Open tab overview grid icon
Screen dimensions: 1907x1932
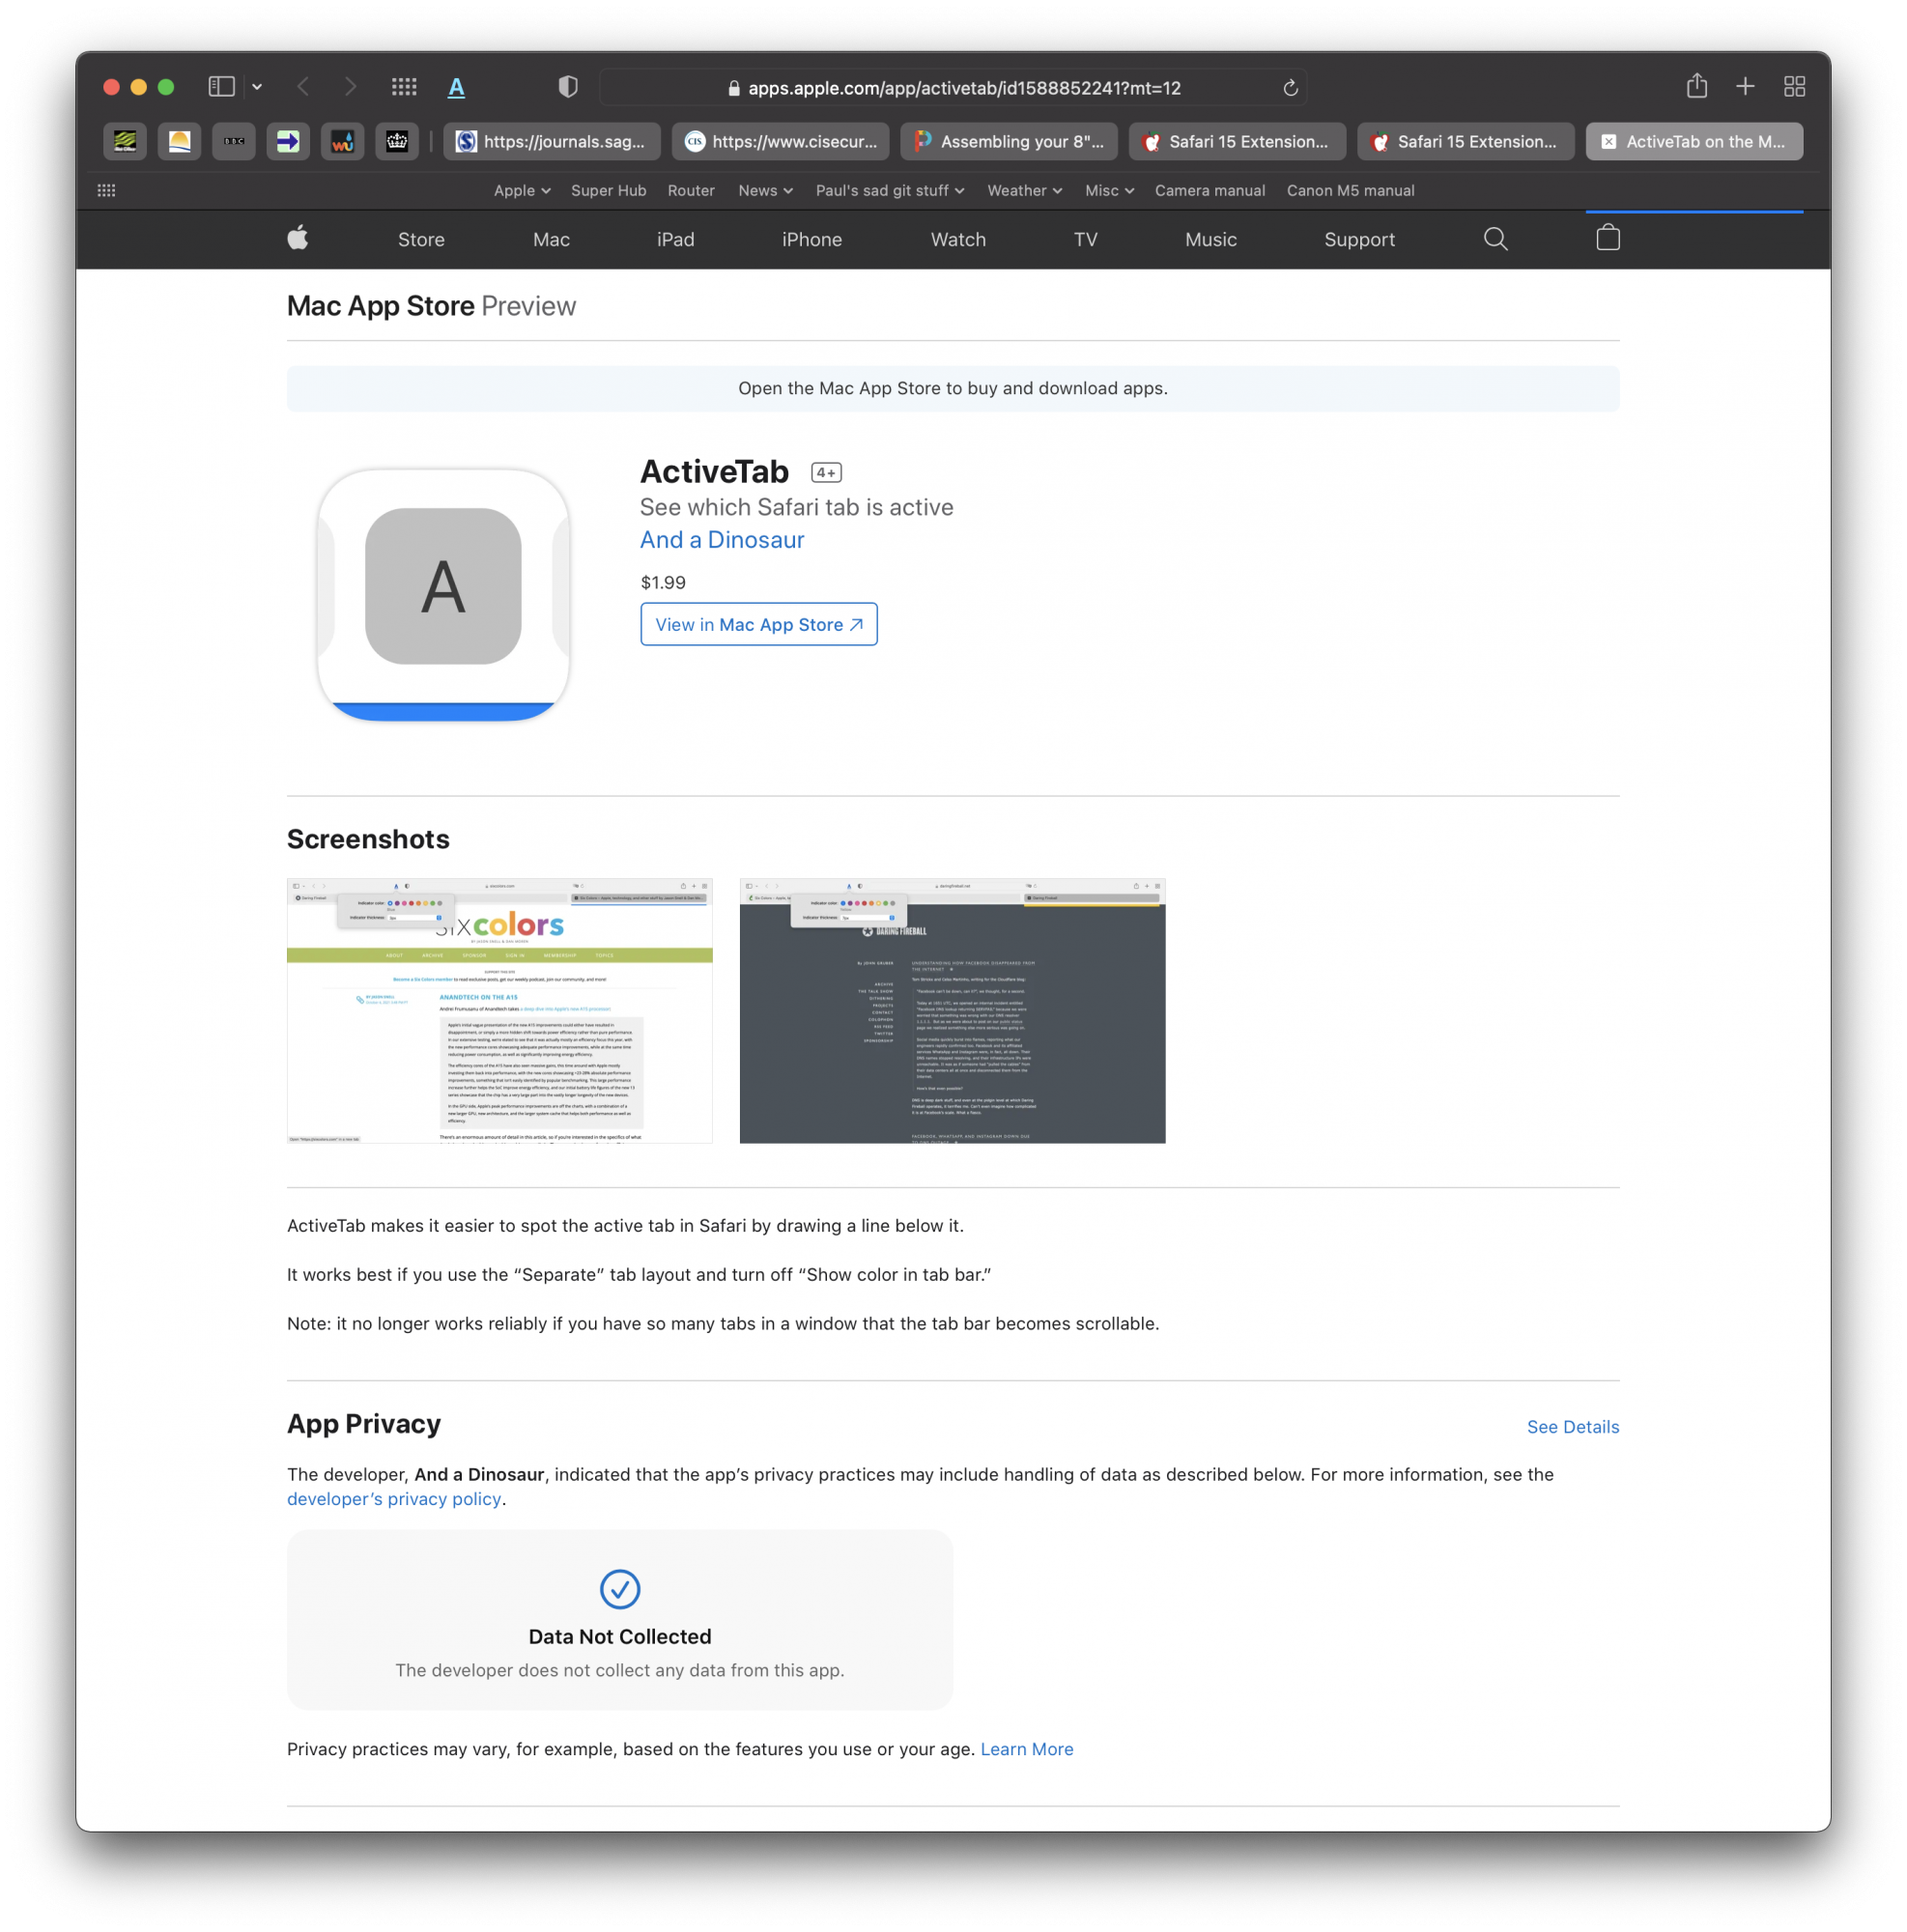1794,86
